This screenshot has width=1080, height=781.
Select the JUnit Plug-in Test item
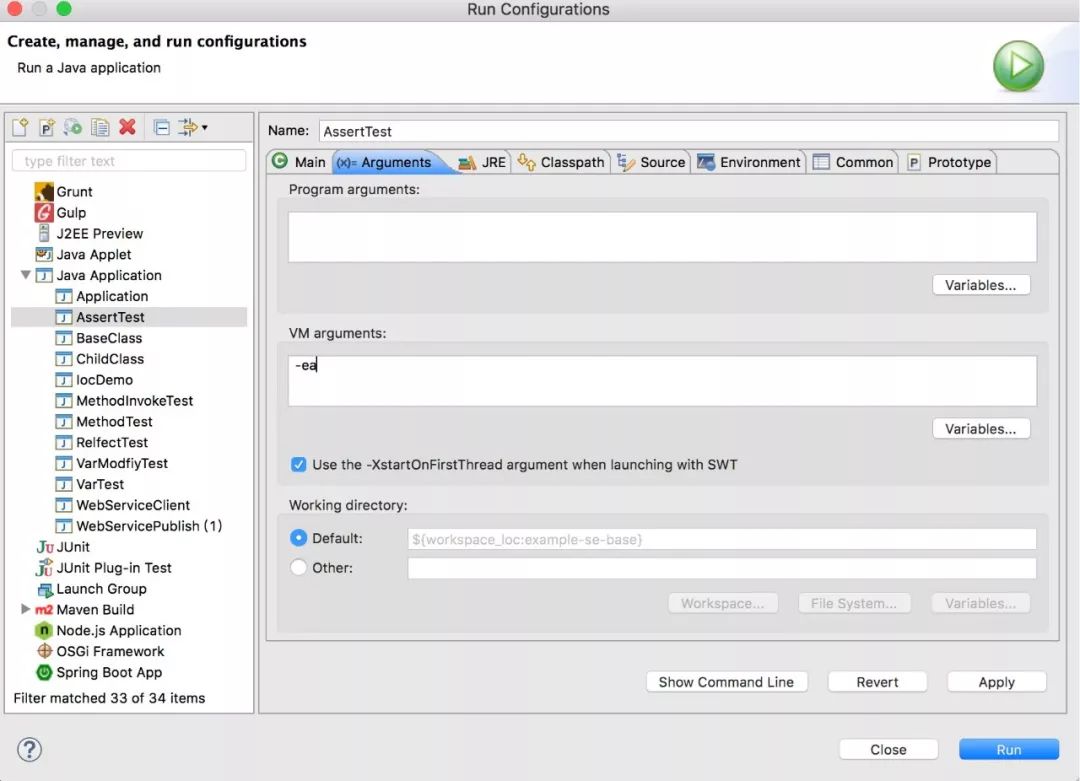click(x=103, y=567)
